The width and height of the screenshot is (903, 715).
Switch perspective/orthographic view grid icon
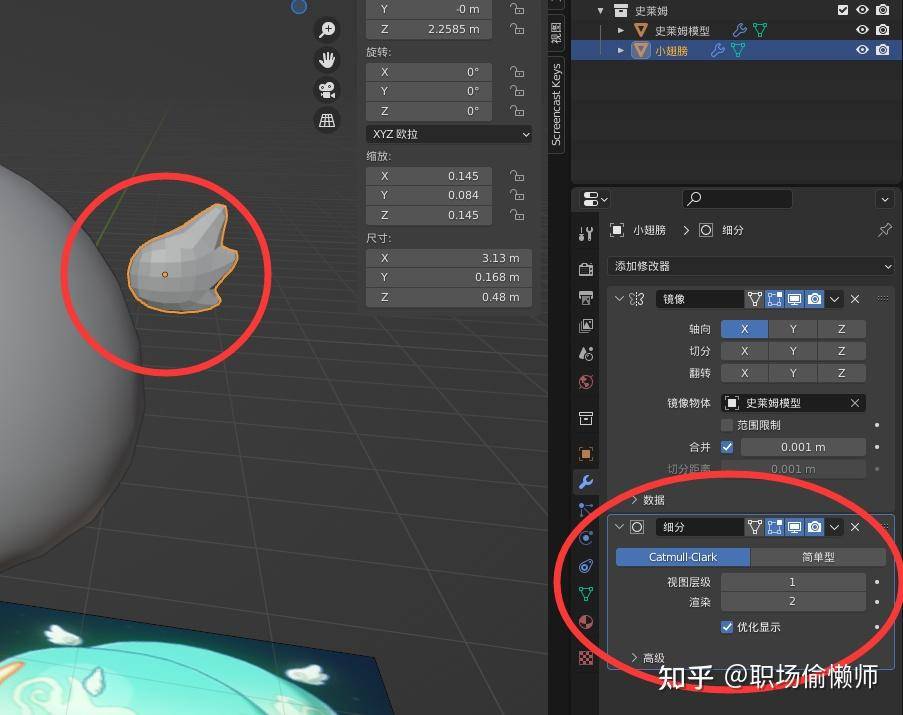pos(327,120)
